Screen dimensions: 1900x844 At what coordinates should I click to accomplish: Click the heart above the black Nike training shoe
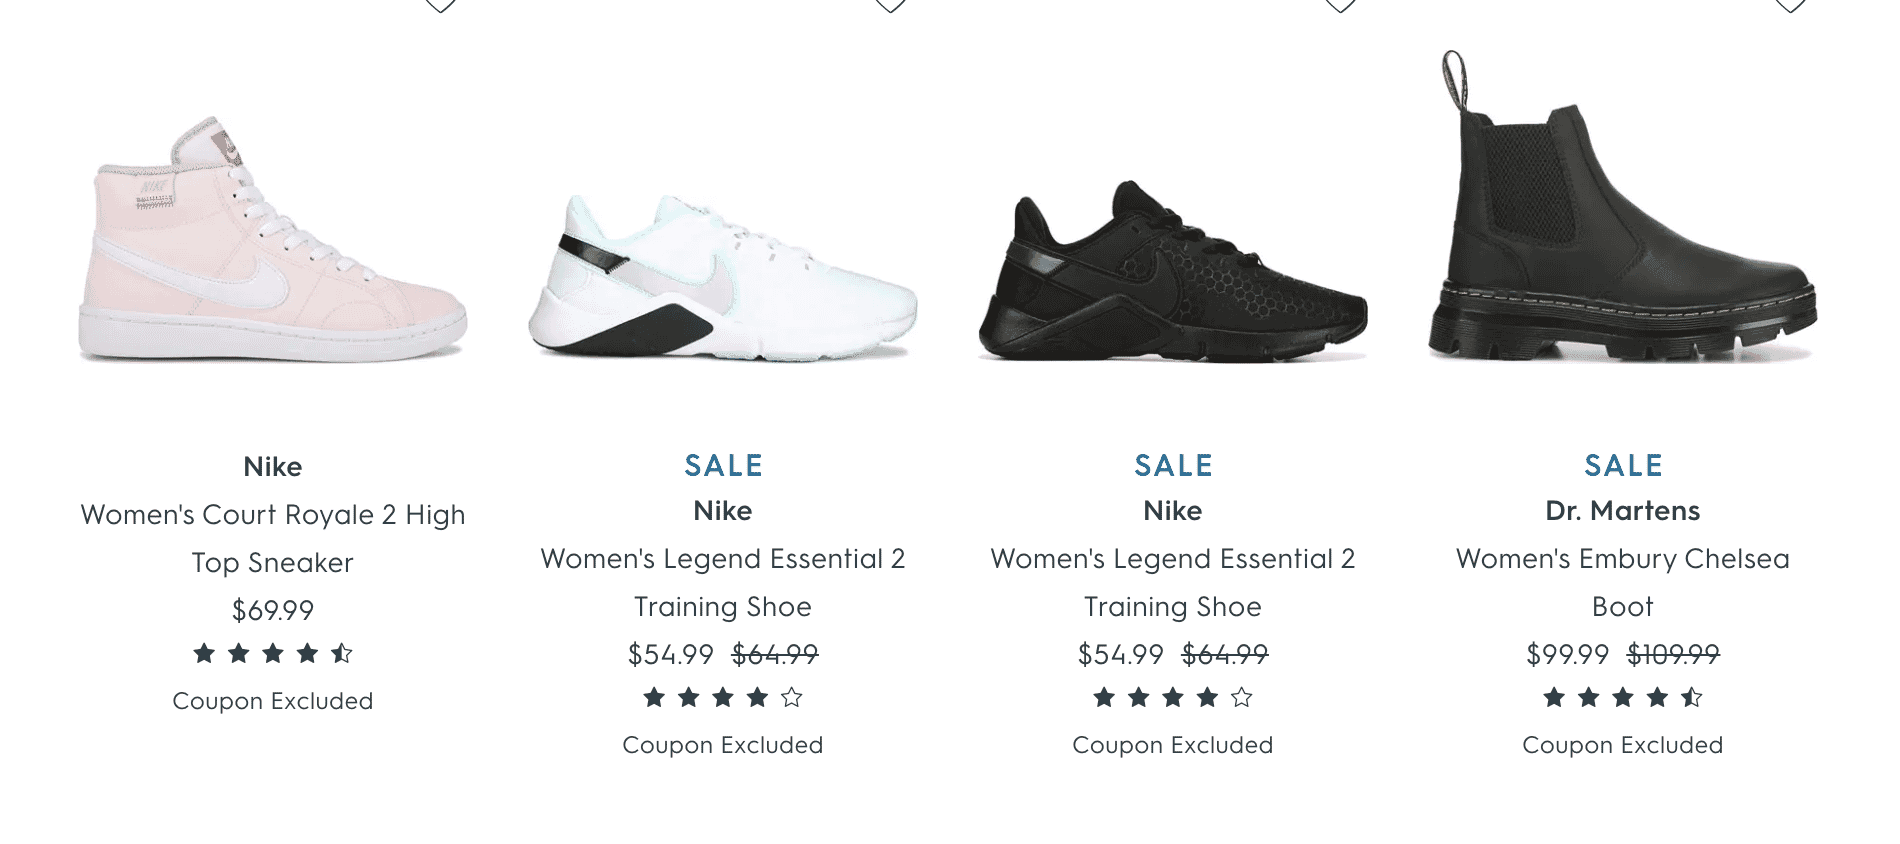coord(1340,5)
